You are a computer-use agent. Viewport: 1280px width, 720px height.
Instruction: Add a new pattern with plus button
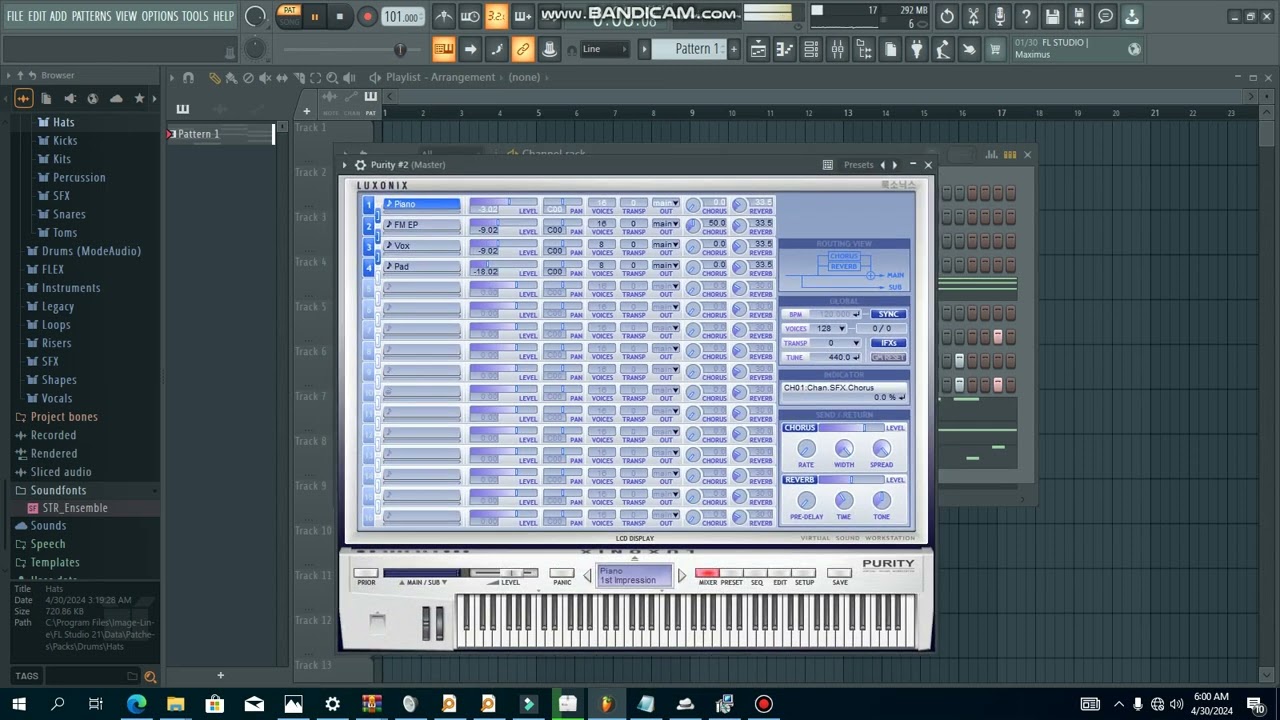click(733, 49)
